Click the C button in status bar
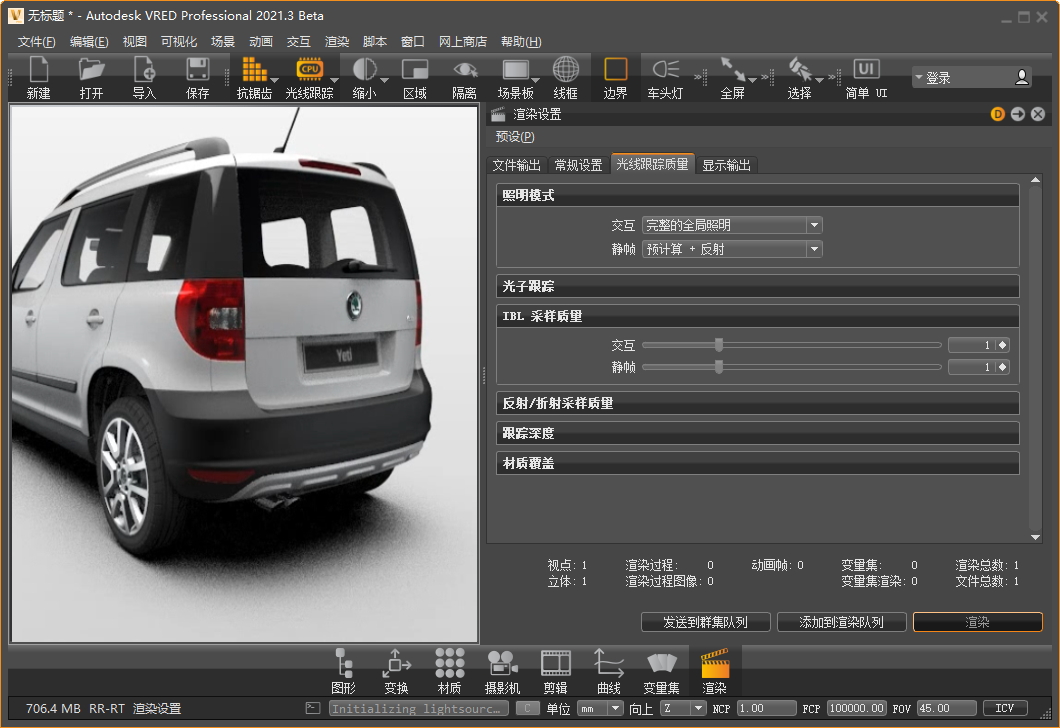The image size is (1060, 728). click(527, 708)
